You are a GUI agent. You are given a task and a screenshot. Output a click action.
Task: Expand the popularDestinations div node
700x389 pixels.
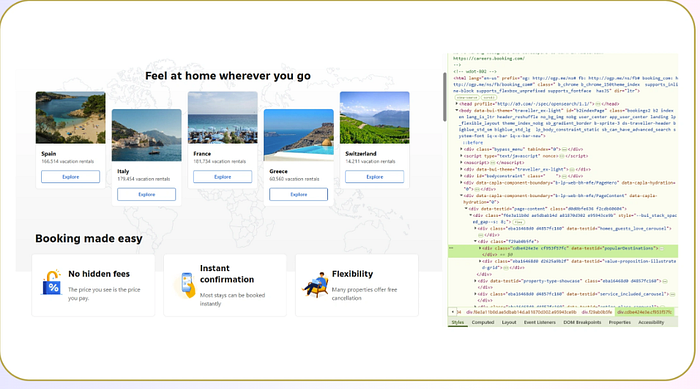(x=480, y=248)
